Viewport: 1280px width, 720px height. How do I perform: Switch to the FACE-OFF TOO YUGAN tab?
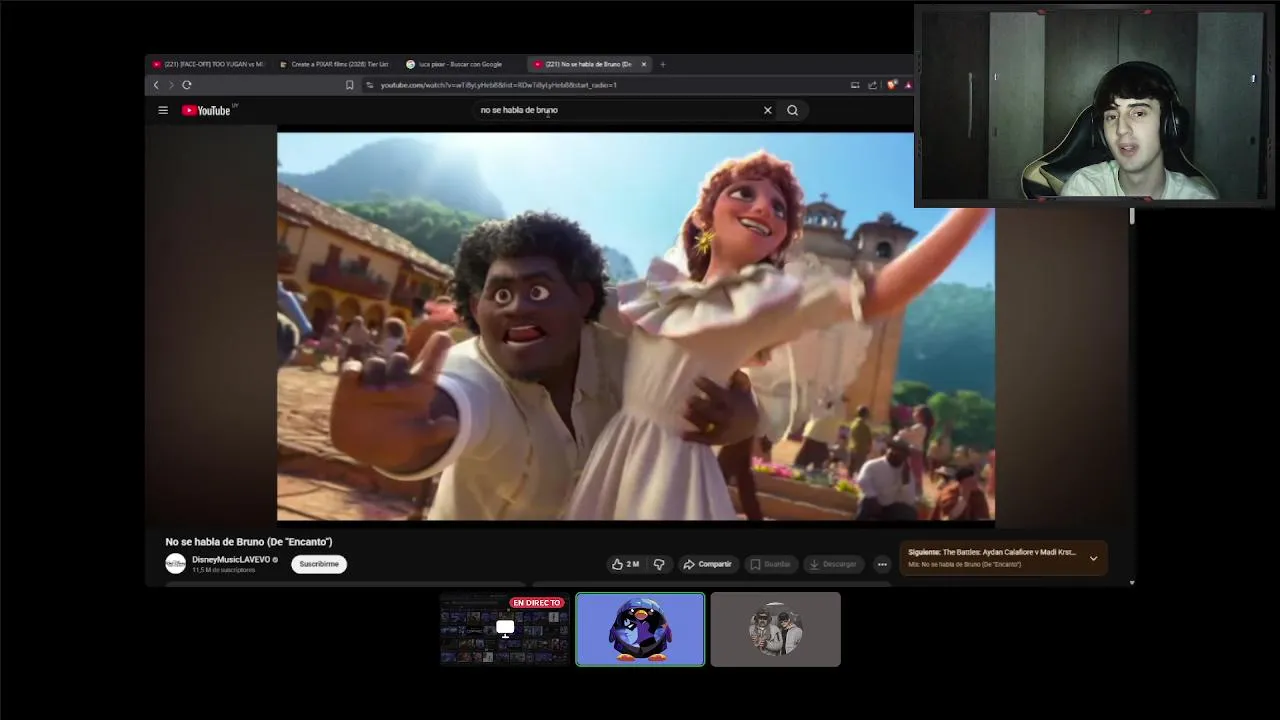208,64
